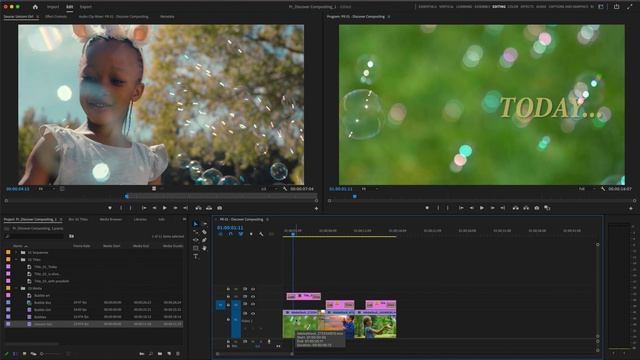Open Libraries panel tab
This screenshot has width=640, height=360.
(140, 220)
